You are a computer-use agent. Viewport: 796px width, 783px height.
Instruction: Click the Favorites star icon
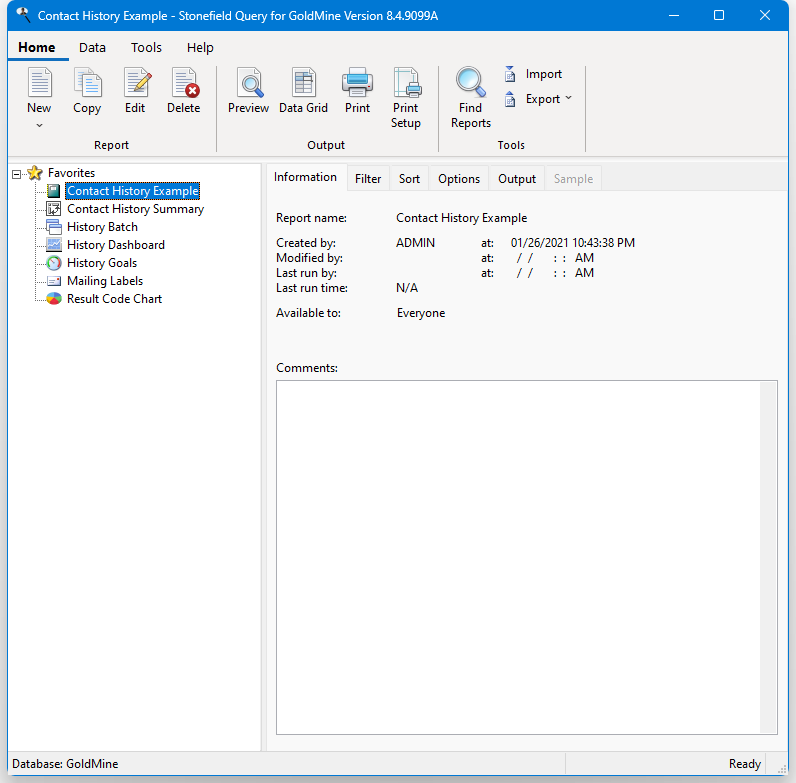pyautogui.click(x=35, y=173)
